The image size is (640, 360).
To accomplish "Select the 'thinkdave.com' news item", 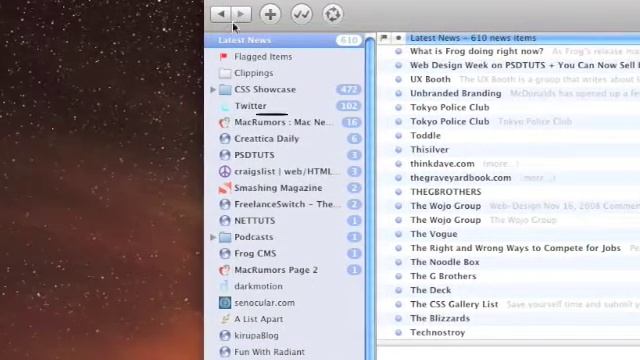I will pos(442,164).
